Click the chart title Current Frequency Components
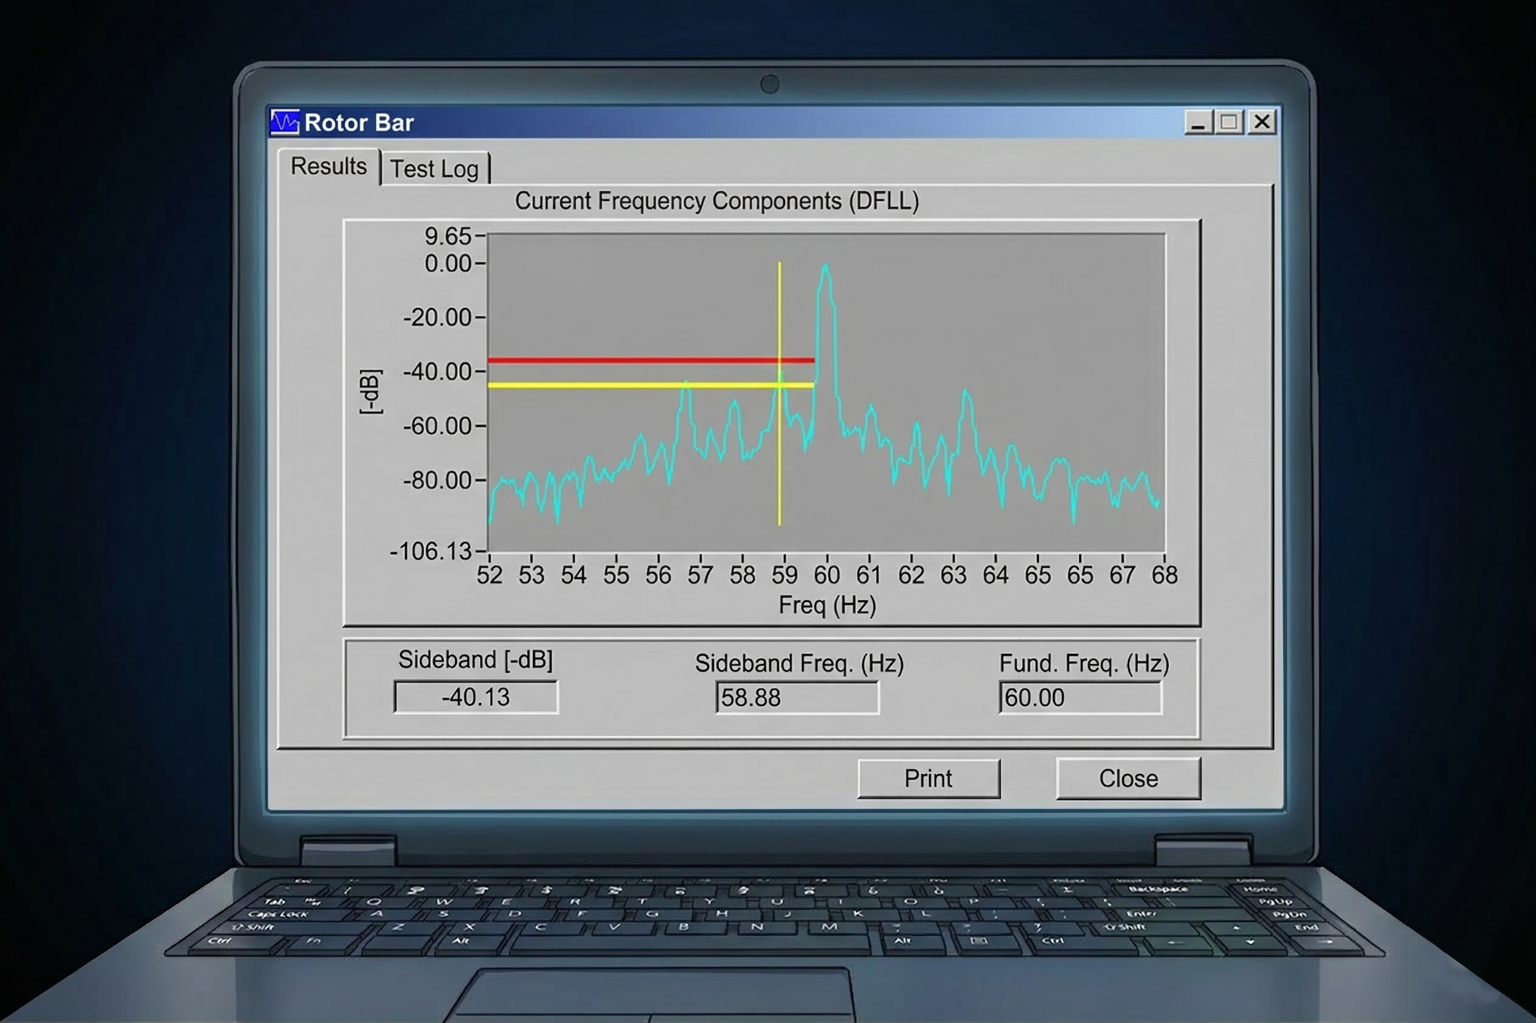The height and width of the screenshot is (1023, 1536). tap(716, 201)
